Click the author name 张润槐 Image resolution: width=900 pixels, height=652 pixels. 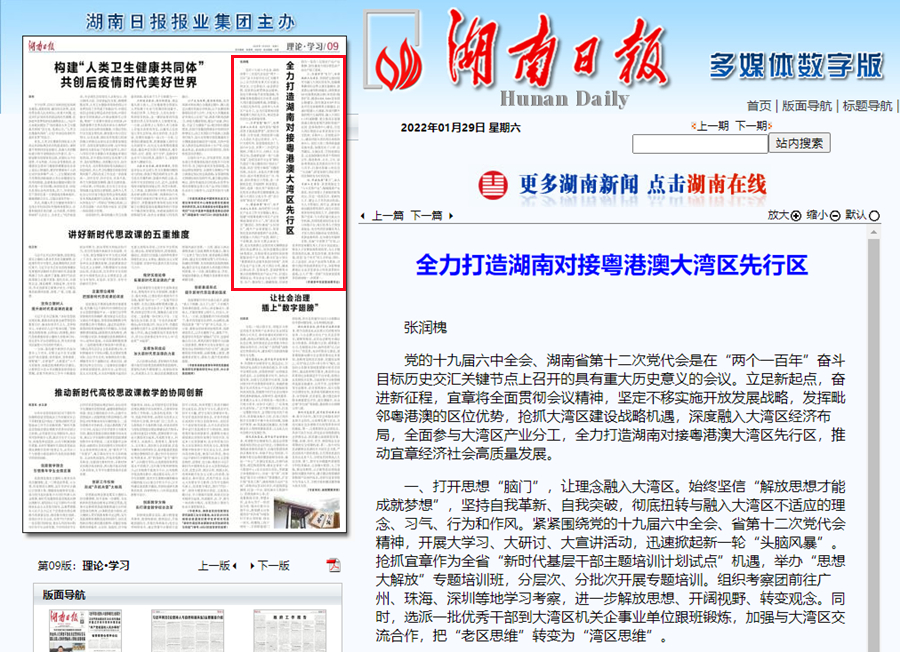click(425, 328)
